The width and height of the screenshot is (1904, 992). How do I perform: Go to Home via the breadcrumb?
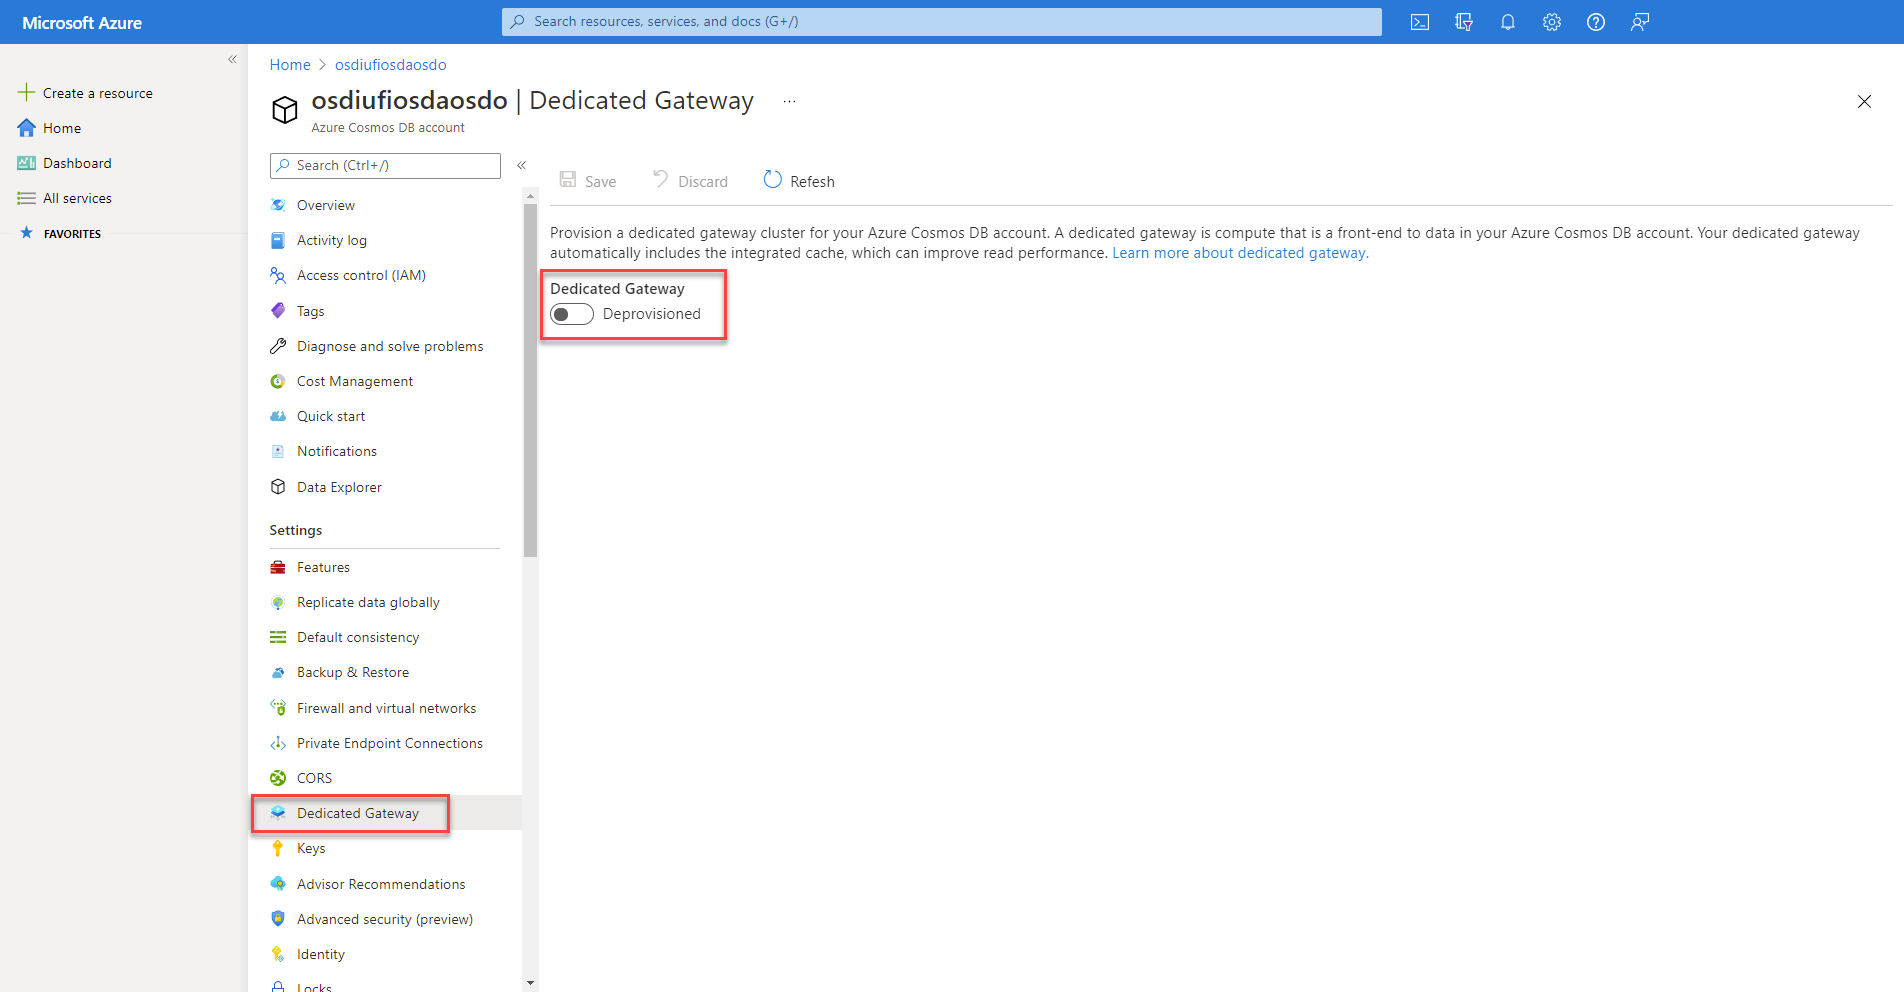(x=290, y=65)
